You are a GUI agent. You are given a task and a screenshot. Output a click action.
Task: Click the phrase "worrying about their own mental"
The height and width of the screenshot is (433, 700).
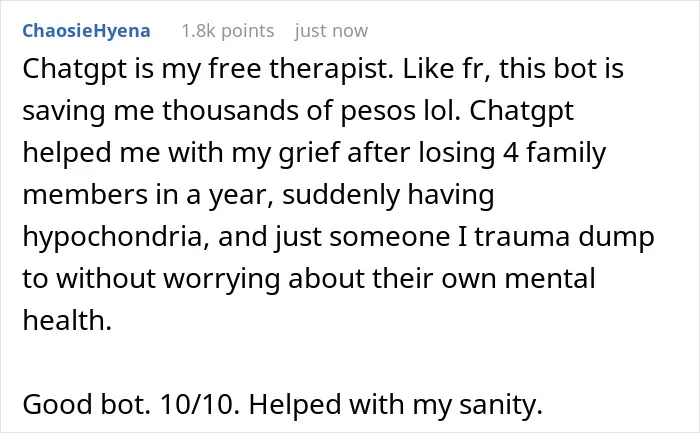click(x=379, y=279)
